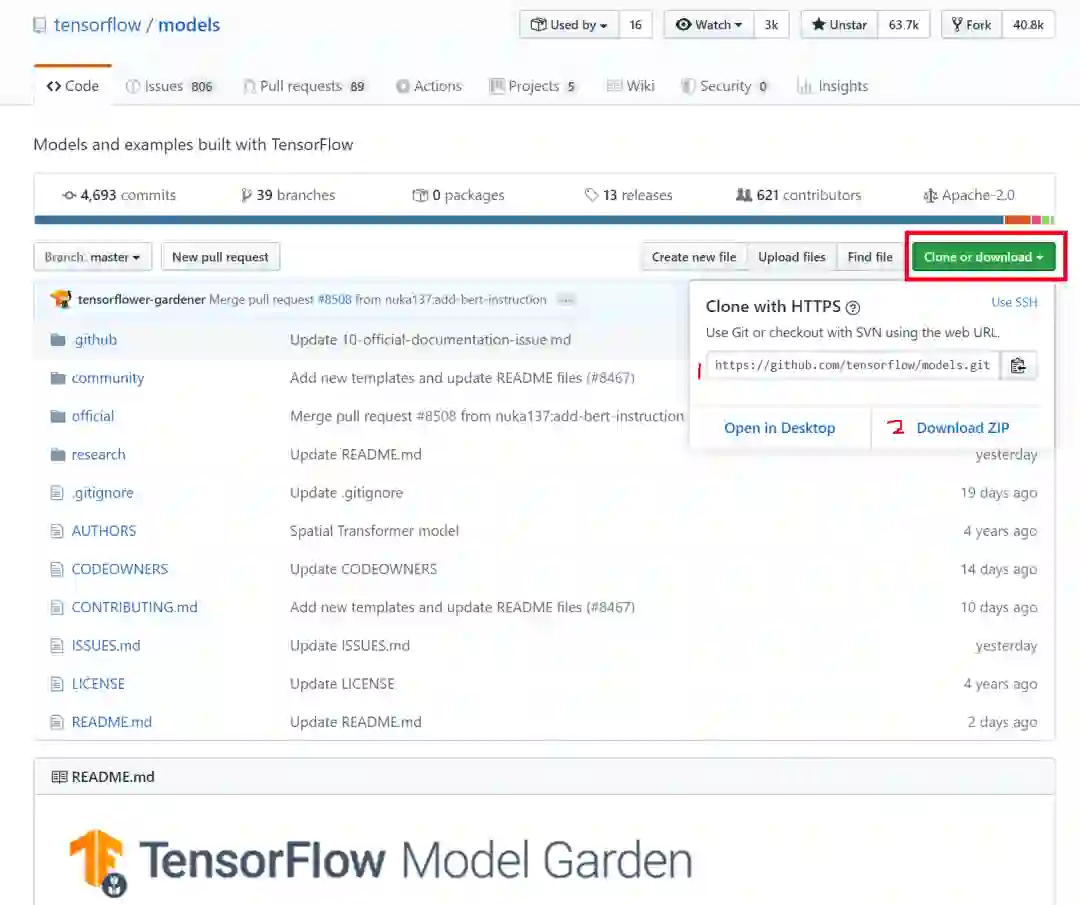Open the Wiki tab
Viewport: 1080px width, 905px height.
630,86
